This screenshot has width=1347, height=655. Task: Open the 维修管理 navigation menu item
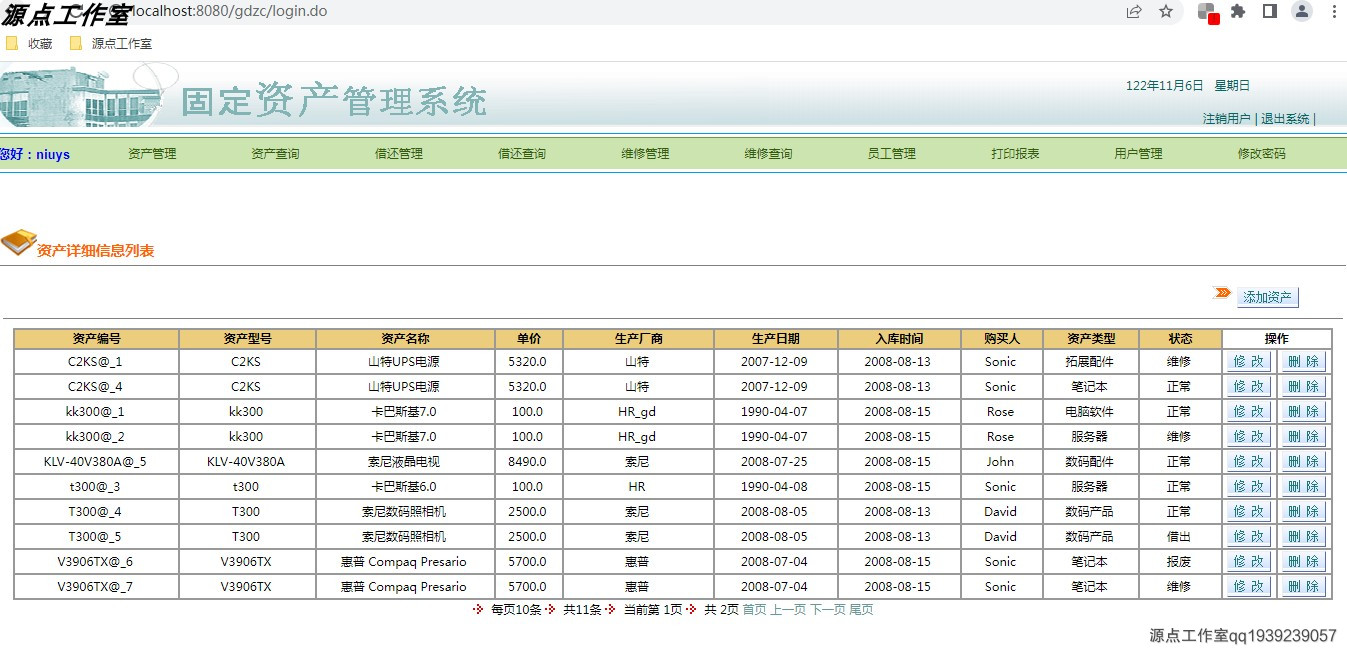point(645,153)
